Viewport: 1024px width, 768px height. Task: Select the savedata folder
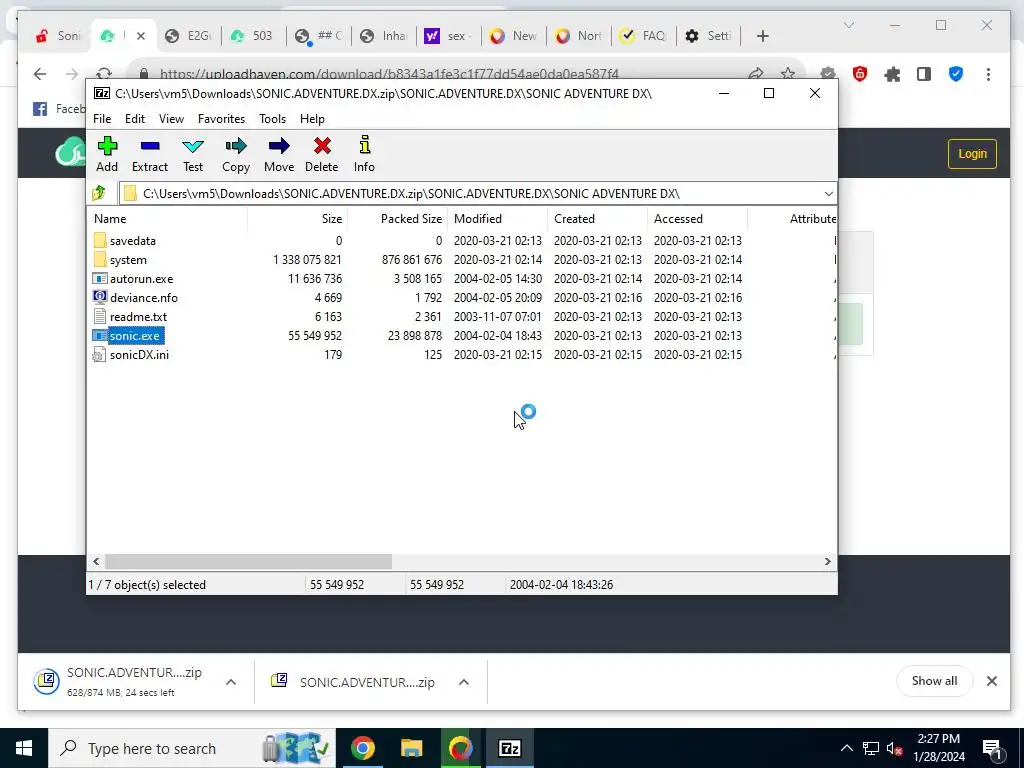[x=133, y=241]
